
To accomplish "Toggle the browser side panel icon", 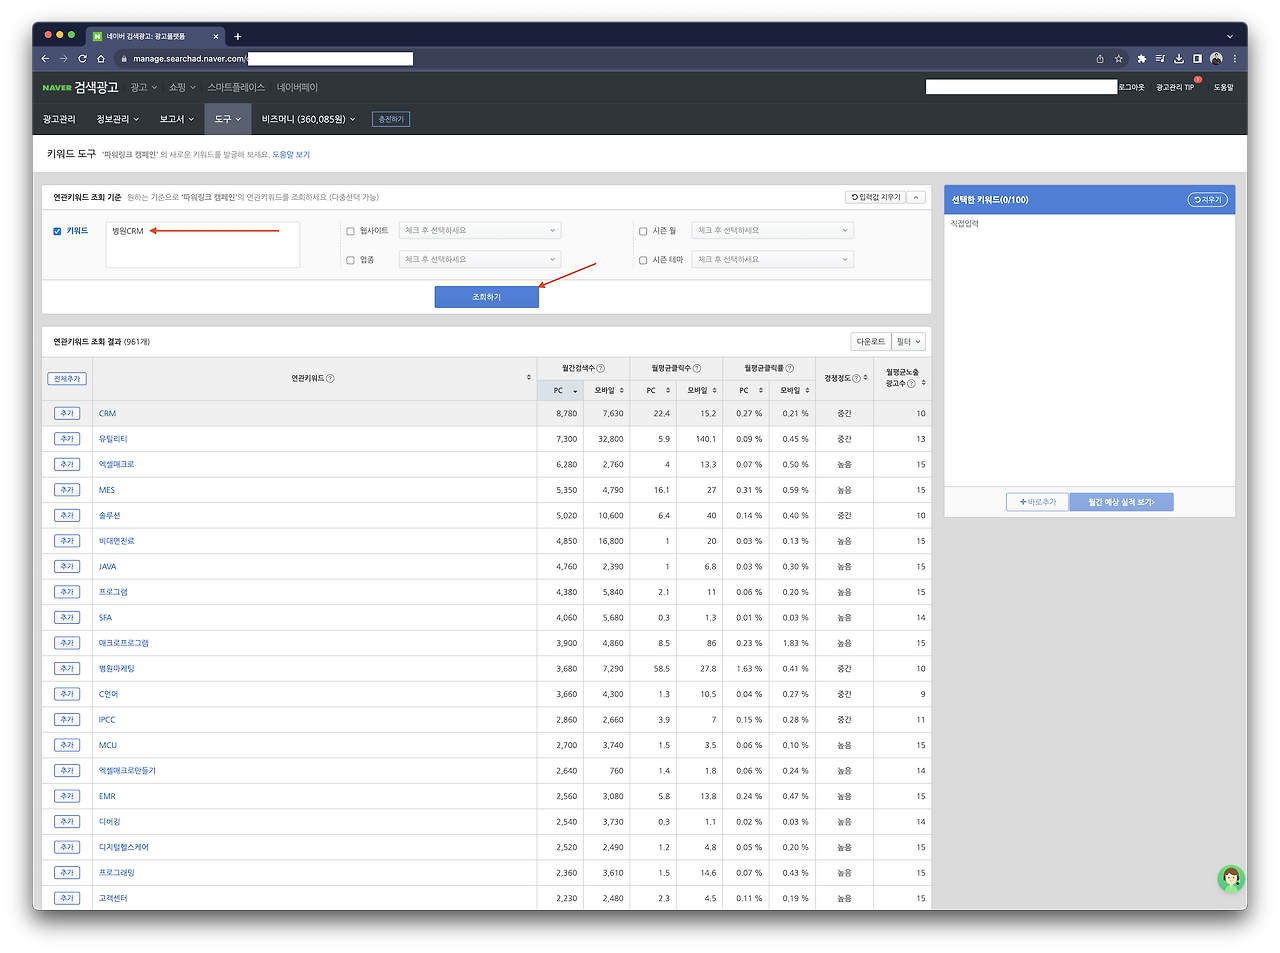I will coord(1197,59).
